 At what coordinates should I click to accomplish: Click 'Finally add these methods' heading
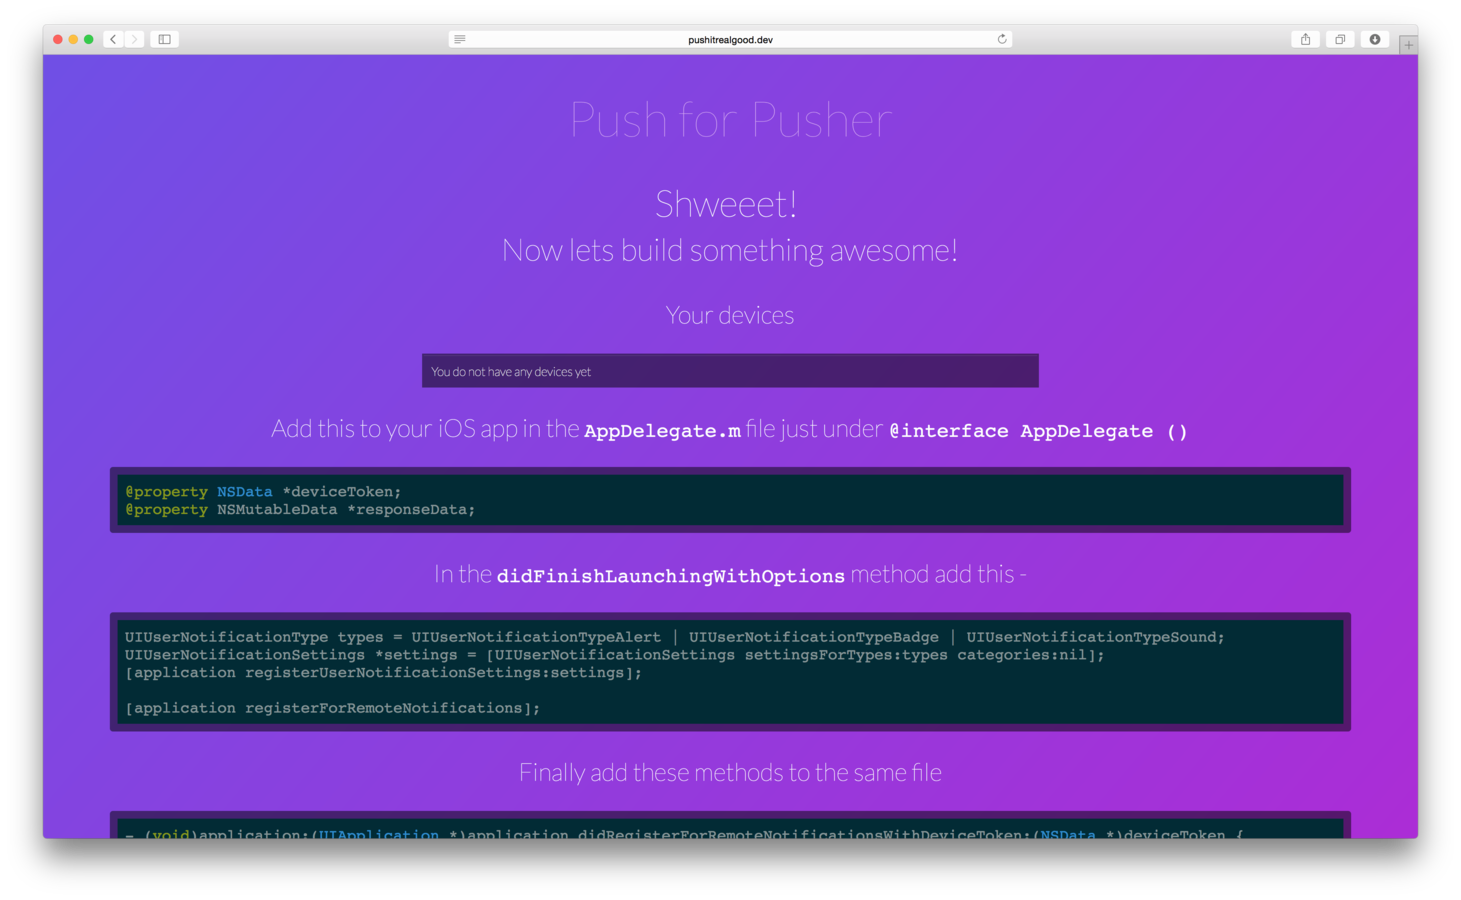tap(730, 773)
